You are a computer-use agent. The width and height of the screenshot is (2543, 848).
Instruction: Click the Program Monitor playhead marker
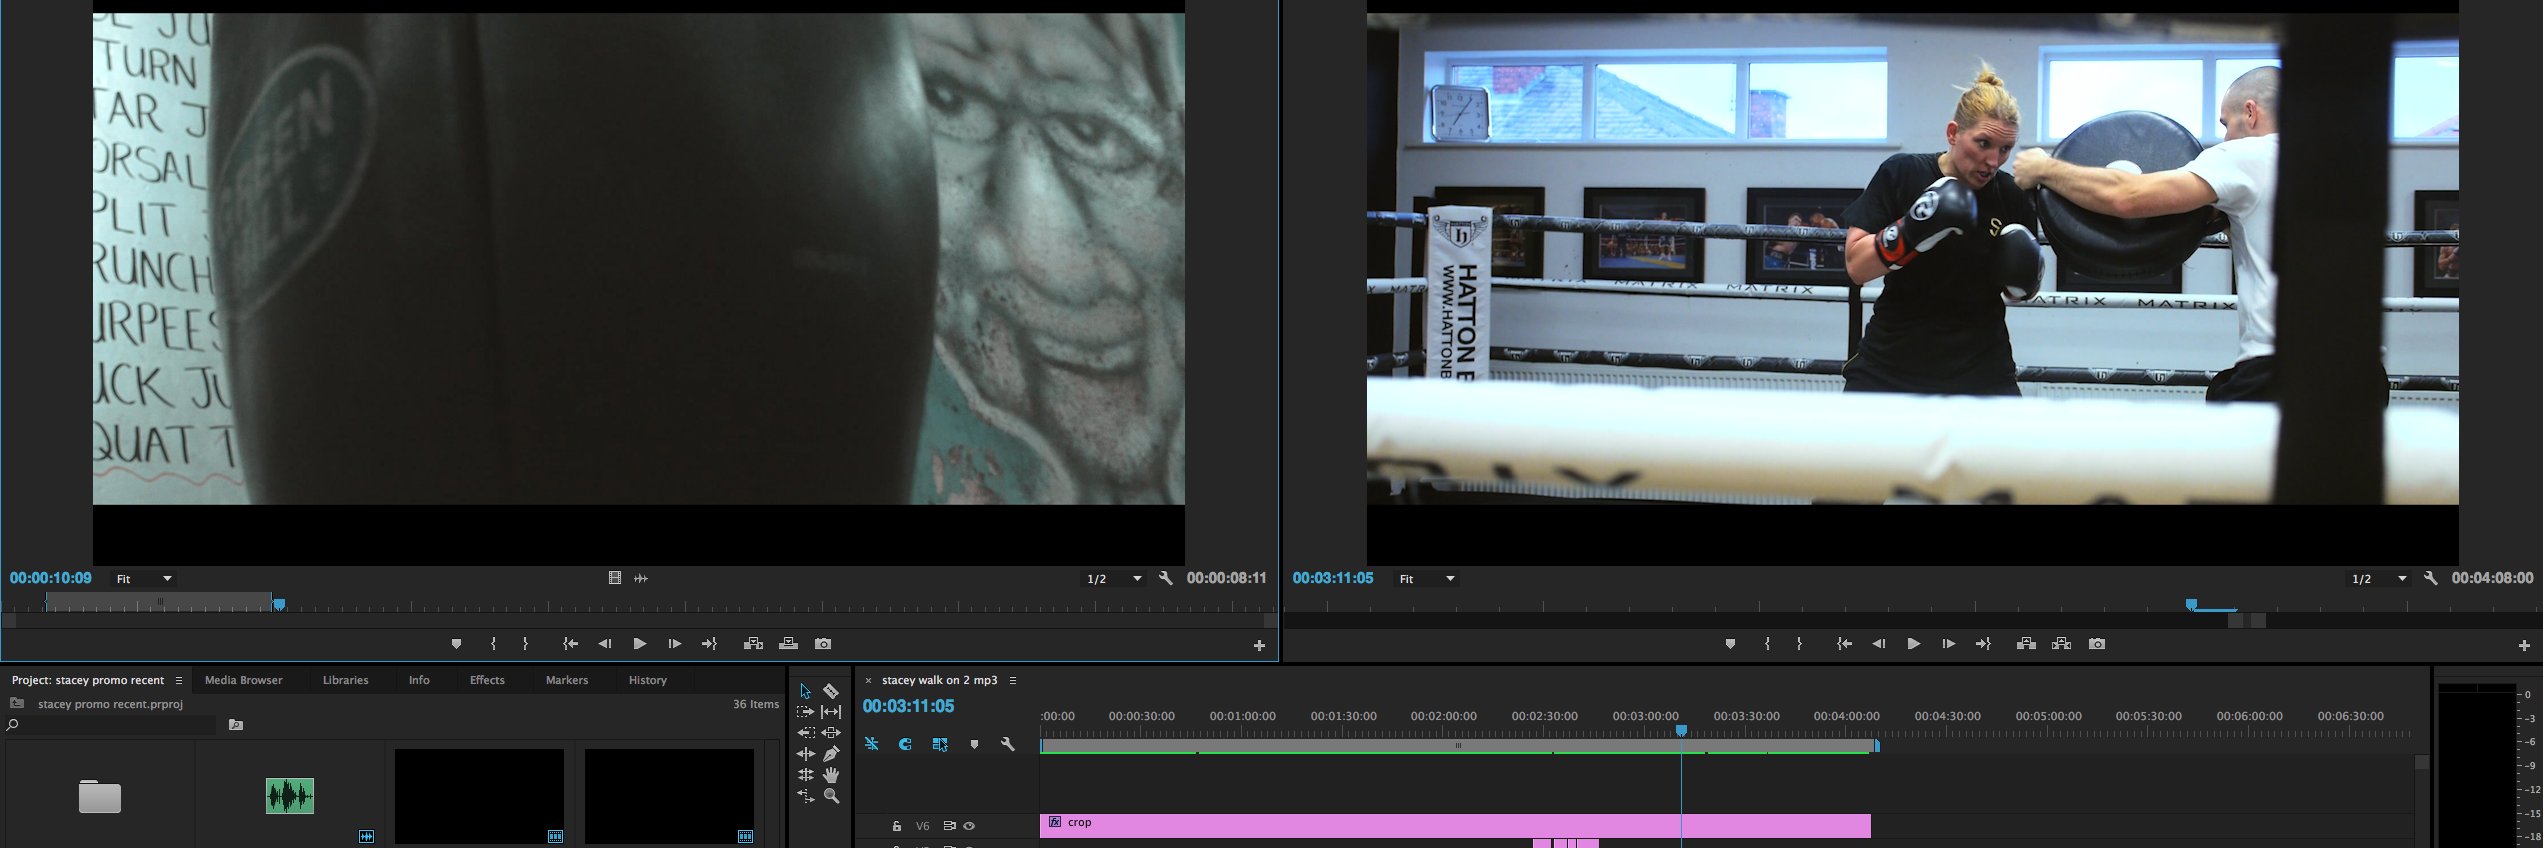click(2191, 604)
